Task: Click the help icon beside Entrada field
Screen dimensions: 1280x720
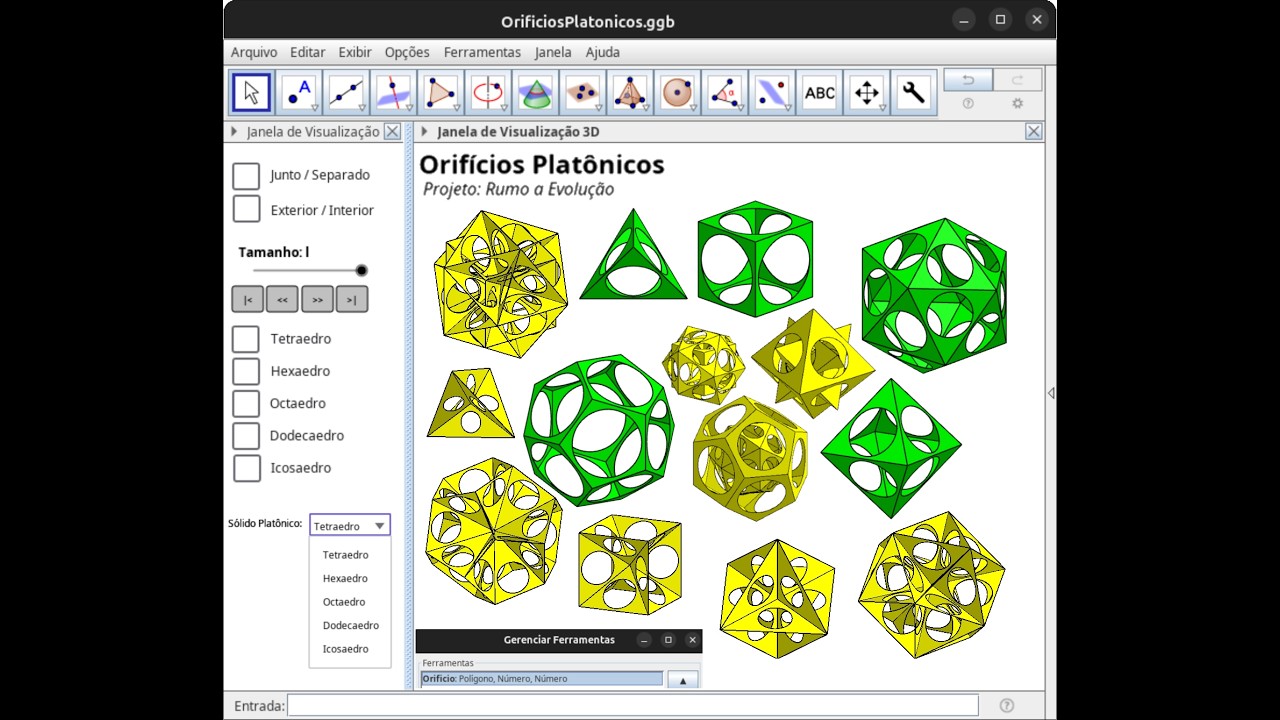Action: pyautogui.click(x=1007, y=705)
